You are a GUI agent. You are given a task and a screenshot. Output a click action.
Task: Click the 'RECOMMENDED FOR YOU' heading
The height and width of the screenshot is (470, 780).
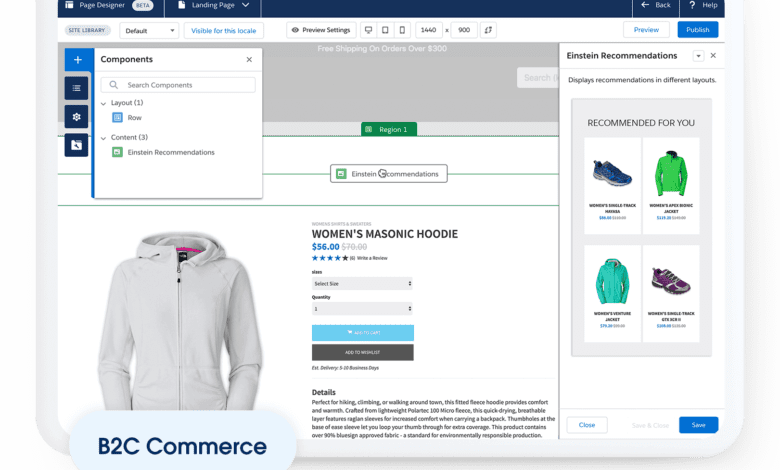pyautogui.click(x=641, y=123)
